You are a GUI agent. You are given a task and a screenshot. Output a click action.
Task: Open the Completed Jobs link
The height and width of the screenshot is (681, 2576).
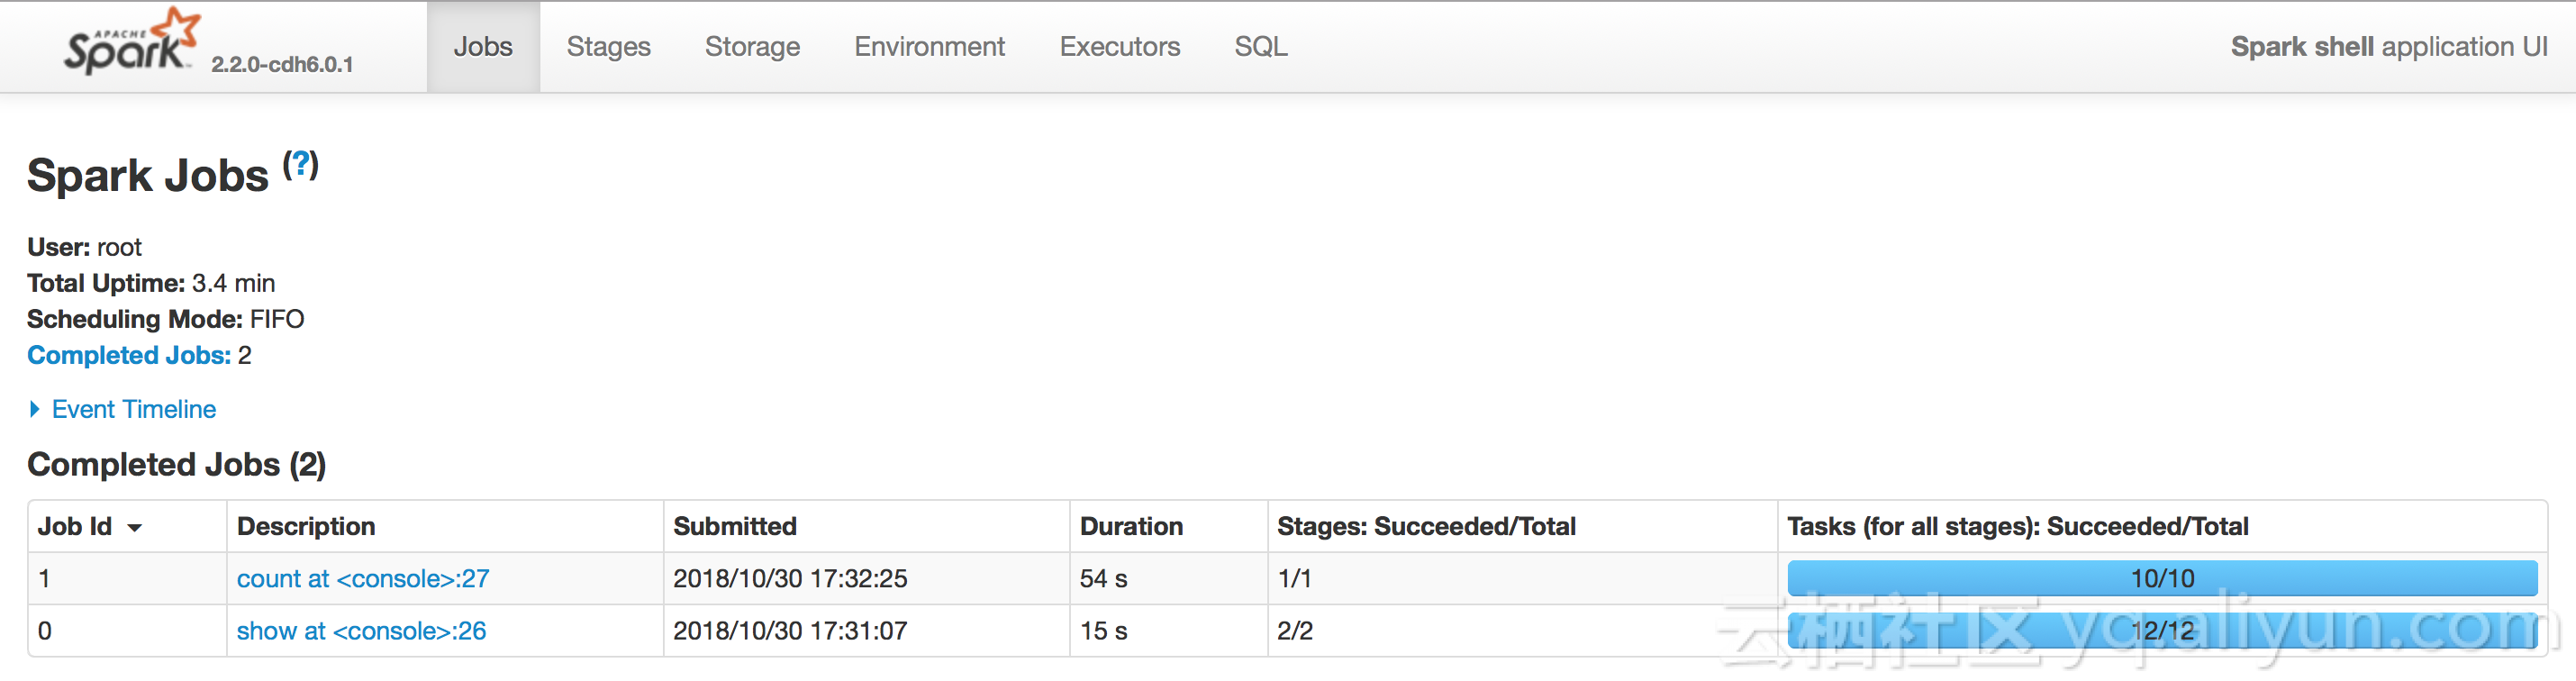coord(129,355)
